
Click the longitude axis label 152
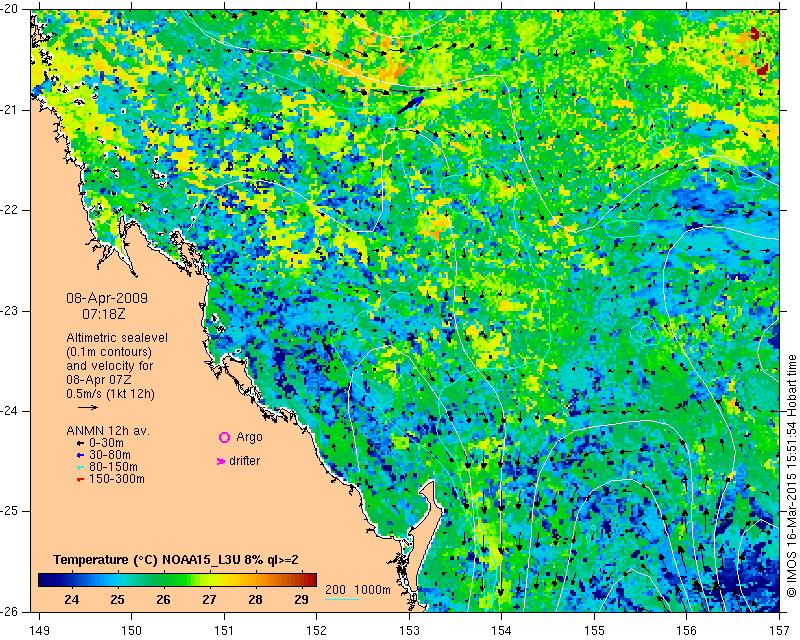317,631
